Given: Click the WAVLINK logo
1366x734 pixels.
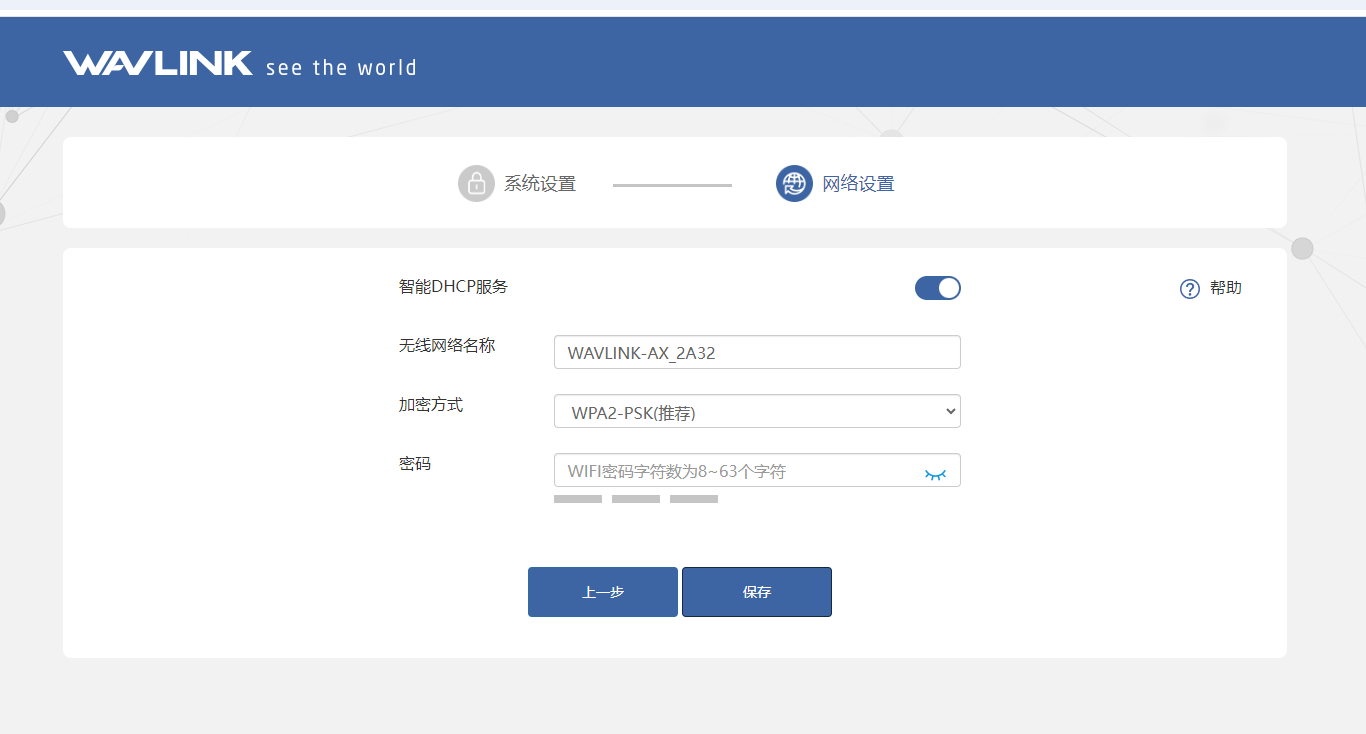Looking at the screenshot, I should click(158, 64).
